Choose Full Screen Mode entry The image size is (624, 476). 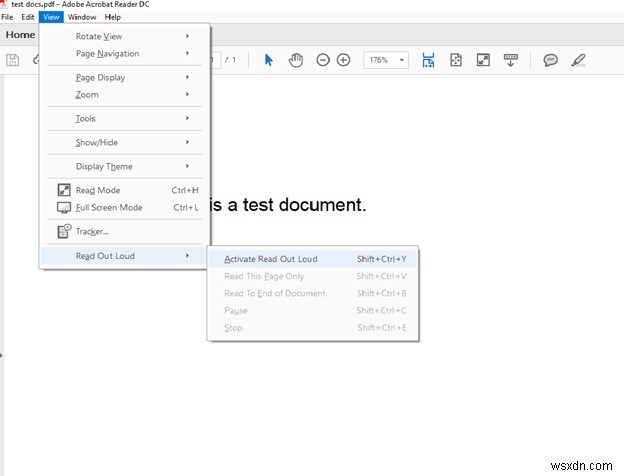point(124,207)
